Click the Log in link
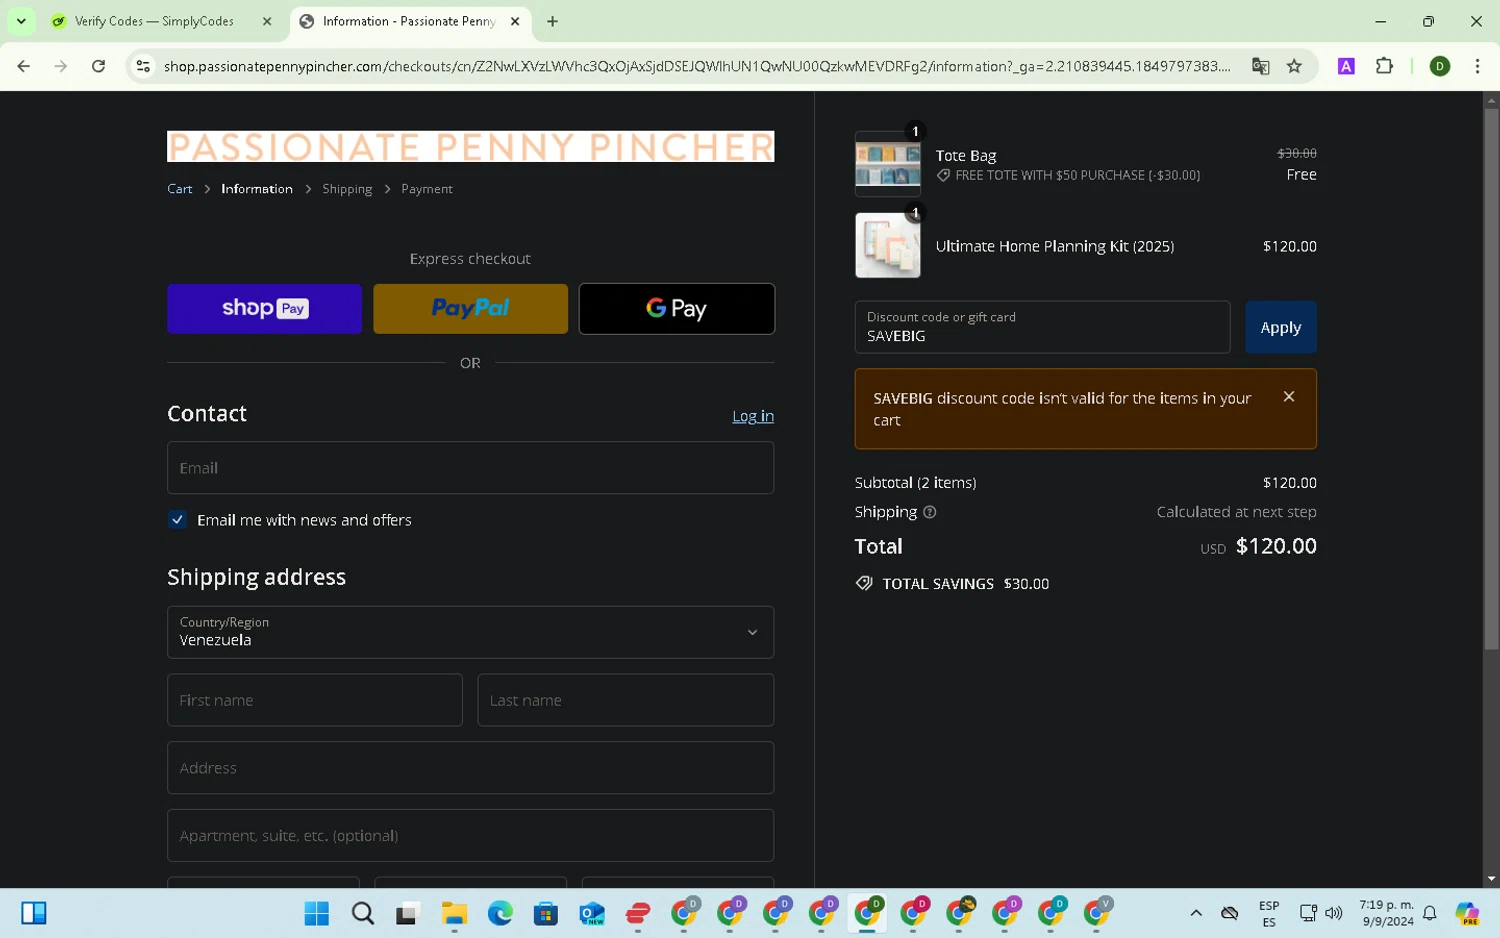Image resolution: width=1500 pixels, height=938 pixels. coord(753,416)
